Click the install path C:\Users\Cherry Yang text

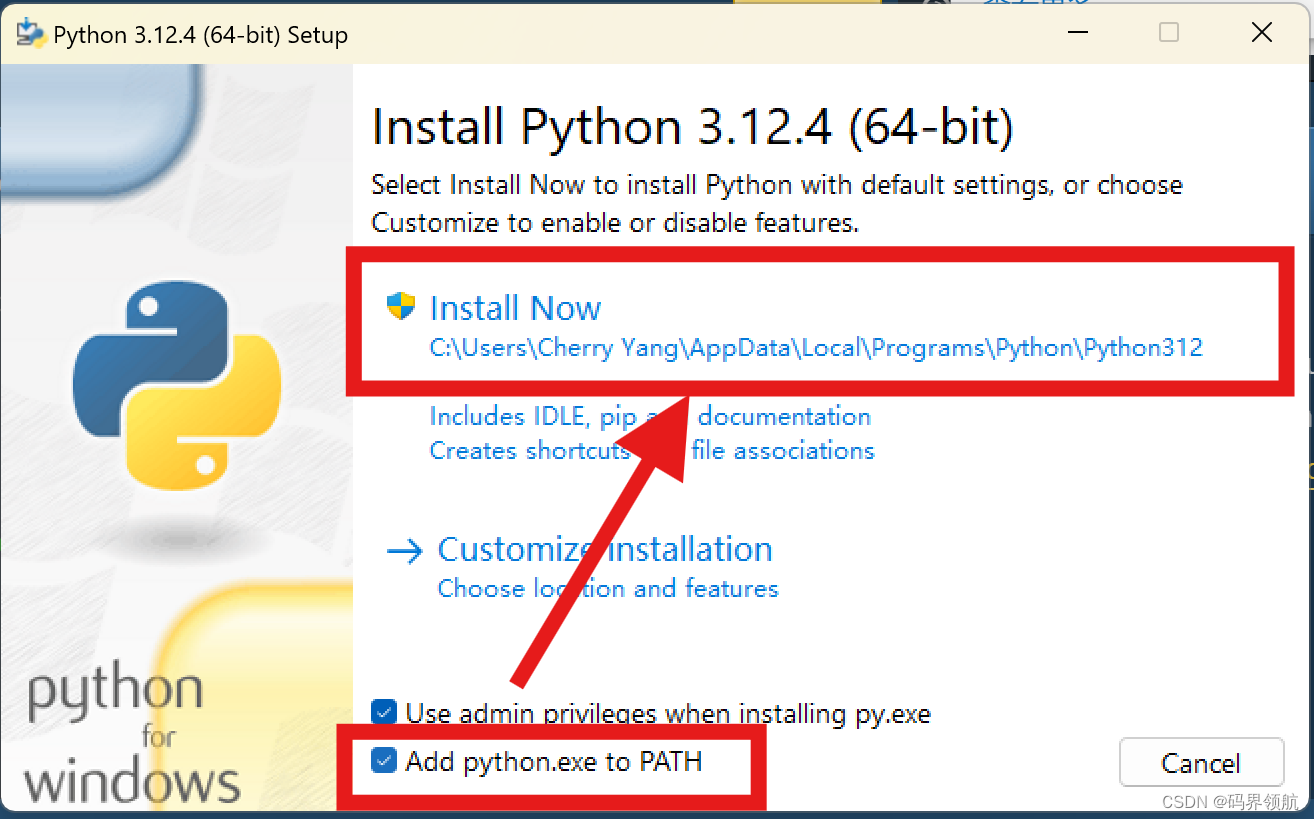[816, 348]
